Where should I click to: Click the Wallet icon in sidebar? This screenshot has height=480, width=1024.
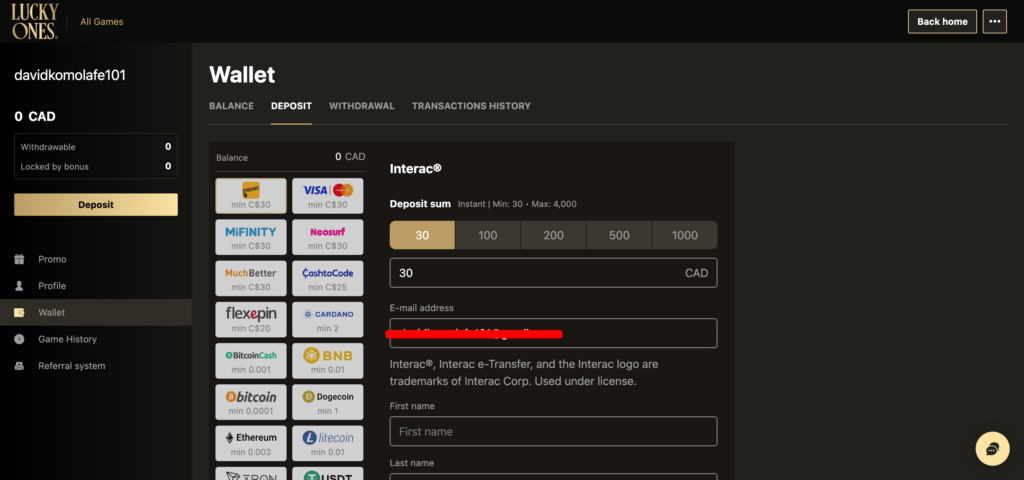click(x=20, y=313)
